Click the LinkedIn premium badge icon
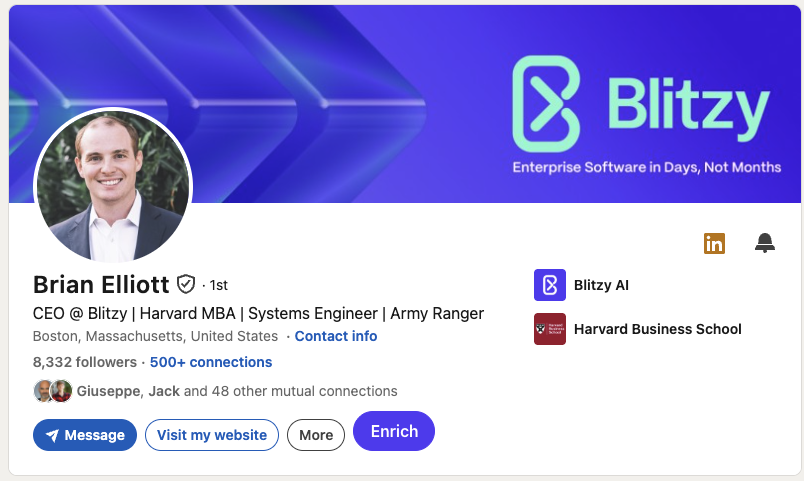The image size is (804, 481). pos(714,243)
